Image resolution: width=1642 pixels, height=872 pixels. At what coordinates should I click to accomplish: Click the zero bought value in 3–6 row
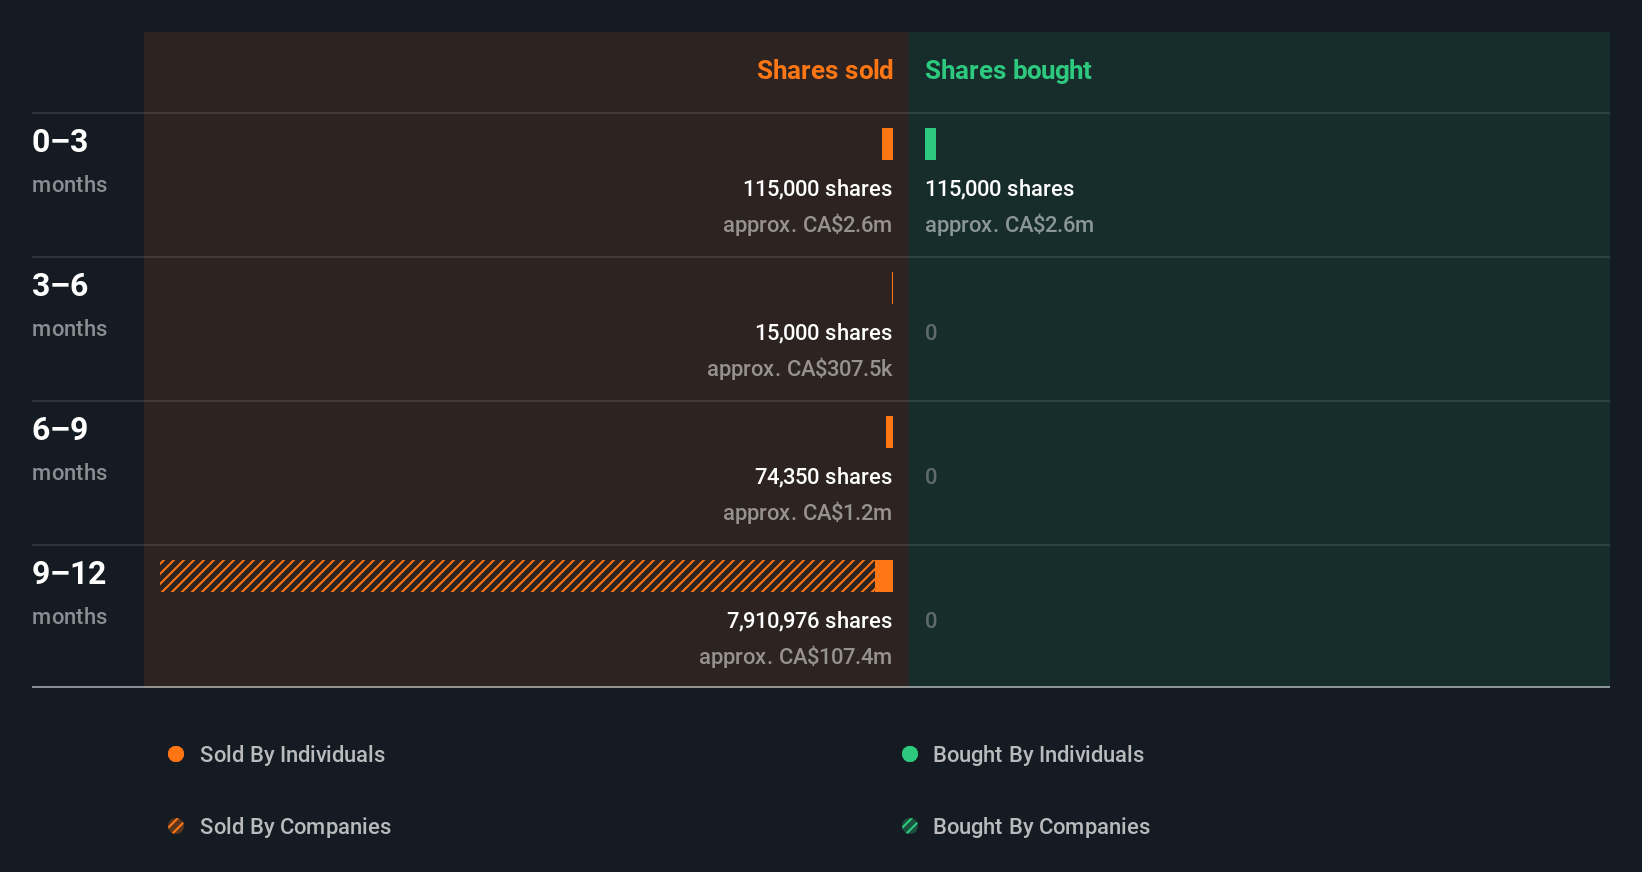point(931,332)
